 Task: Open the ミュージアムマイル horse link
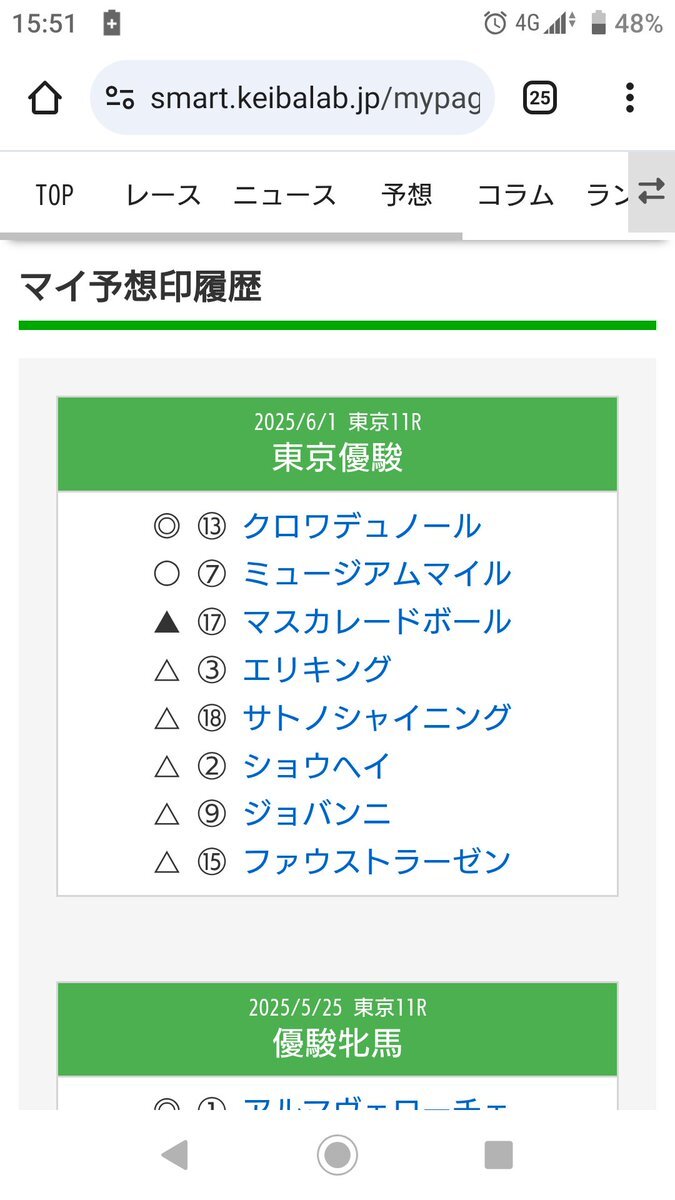377,574
